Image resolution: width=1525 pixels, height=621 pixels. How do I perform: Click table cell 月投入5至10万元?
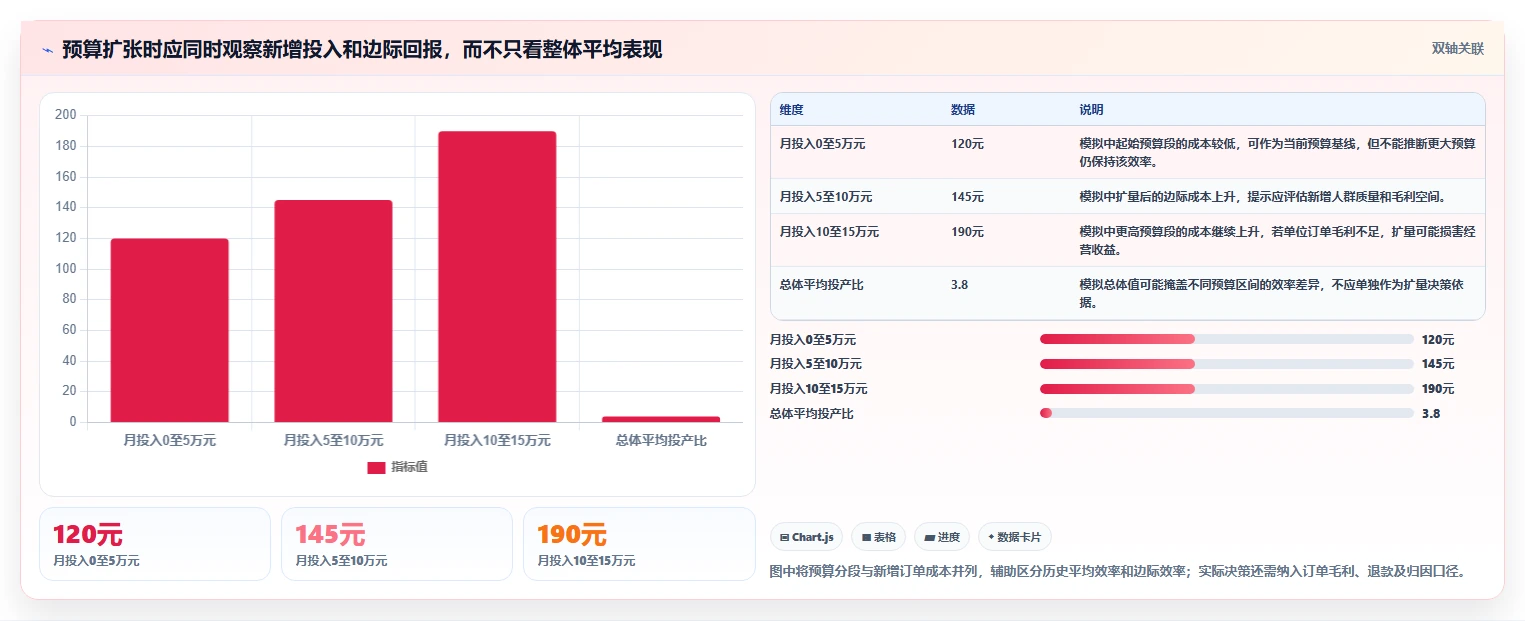tap(826, 197)
